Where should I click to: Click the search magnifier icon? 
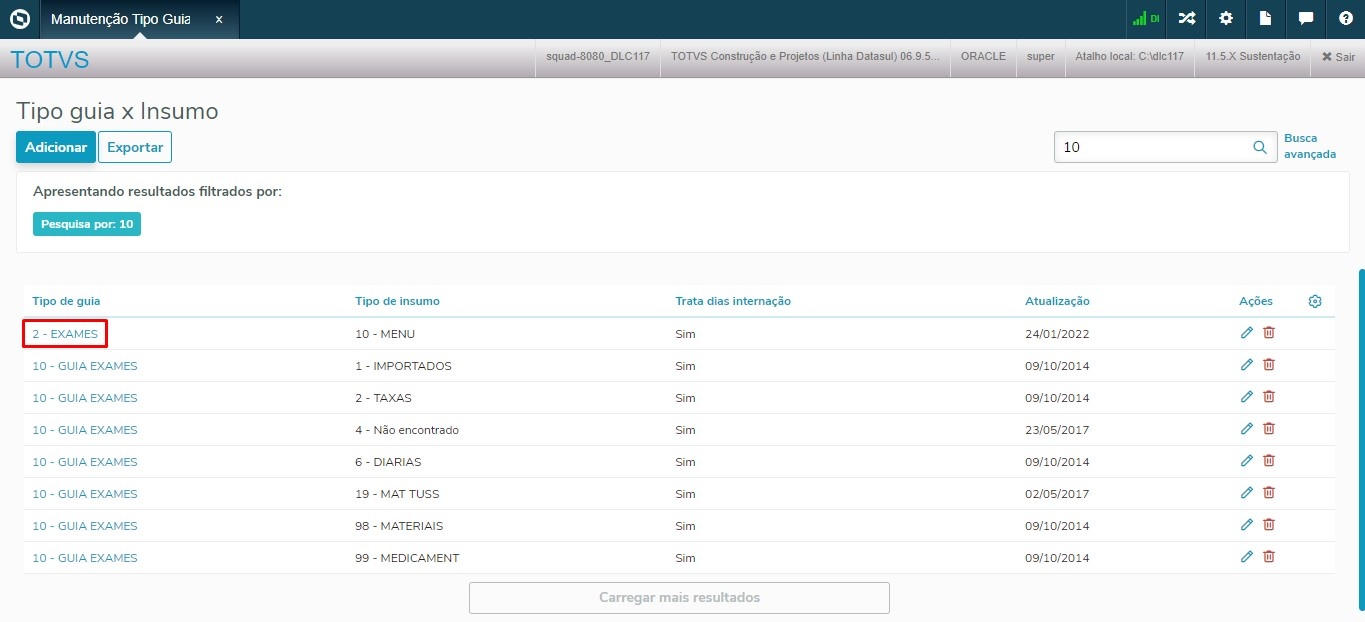coord(1260,147)
